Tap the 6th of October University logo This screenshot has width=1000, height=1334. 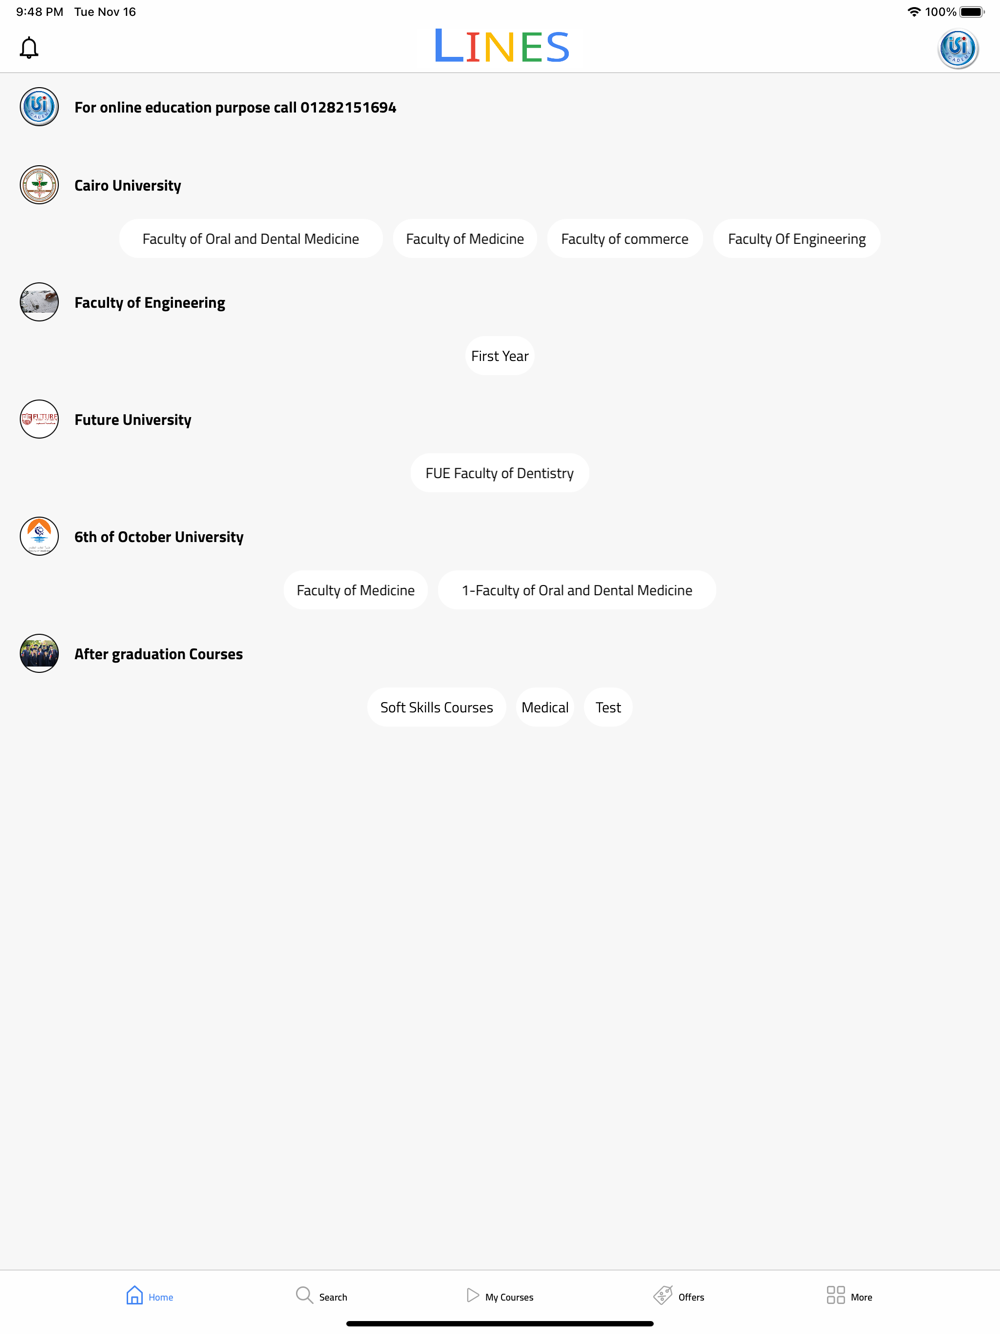coord(39,536)
